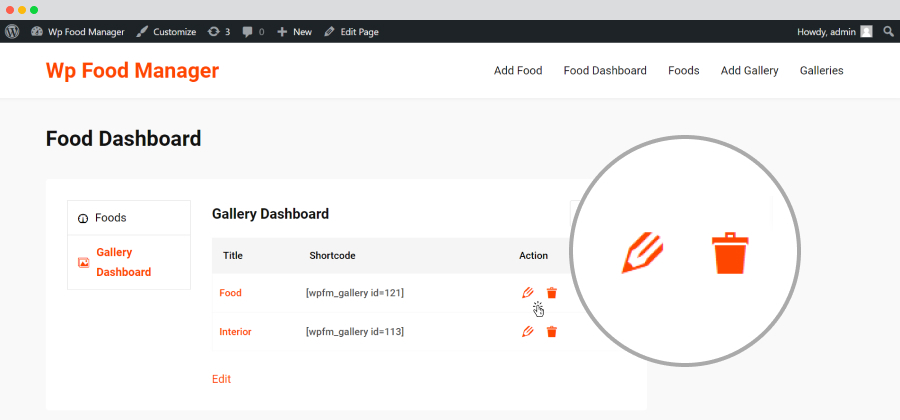Click the plus icon beside New

pyautogui.click(x=282, y=32)
